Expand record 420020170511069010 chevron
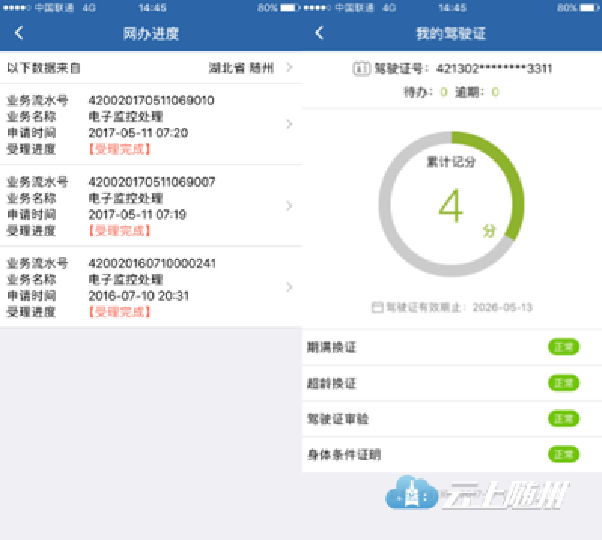Image resolution: width=602 pixels, height=540 pixels. pyautogui.click(x=289, y=125)
